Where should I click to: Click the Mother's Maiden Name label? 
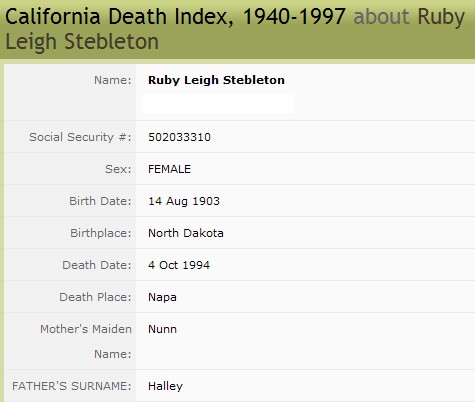click(86, 341)
